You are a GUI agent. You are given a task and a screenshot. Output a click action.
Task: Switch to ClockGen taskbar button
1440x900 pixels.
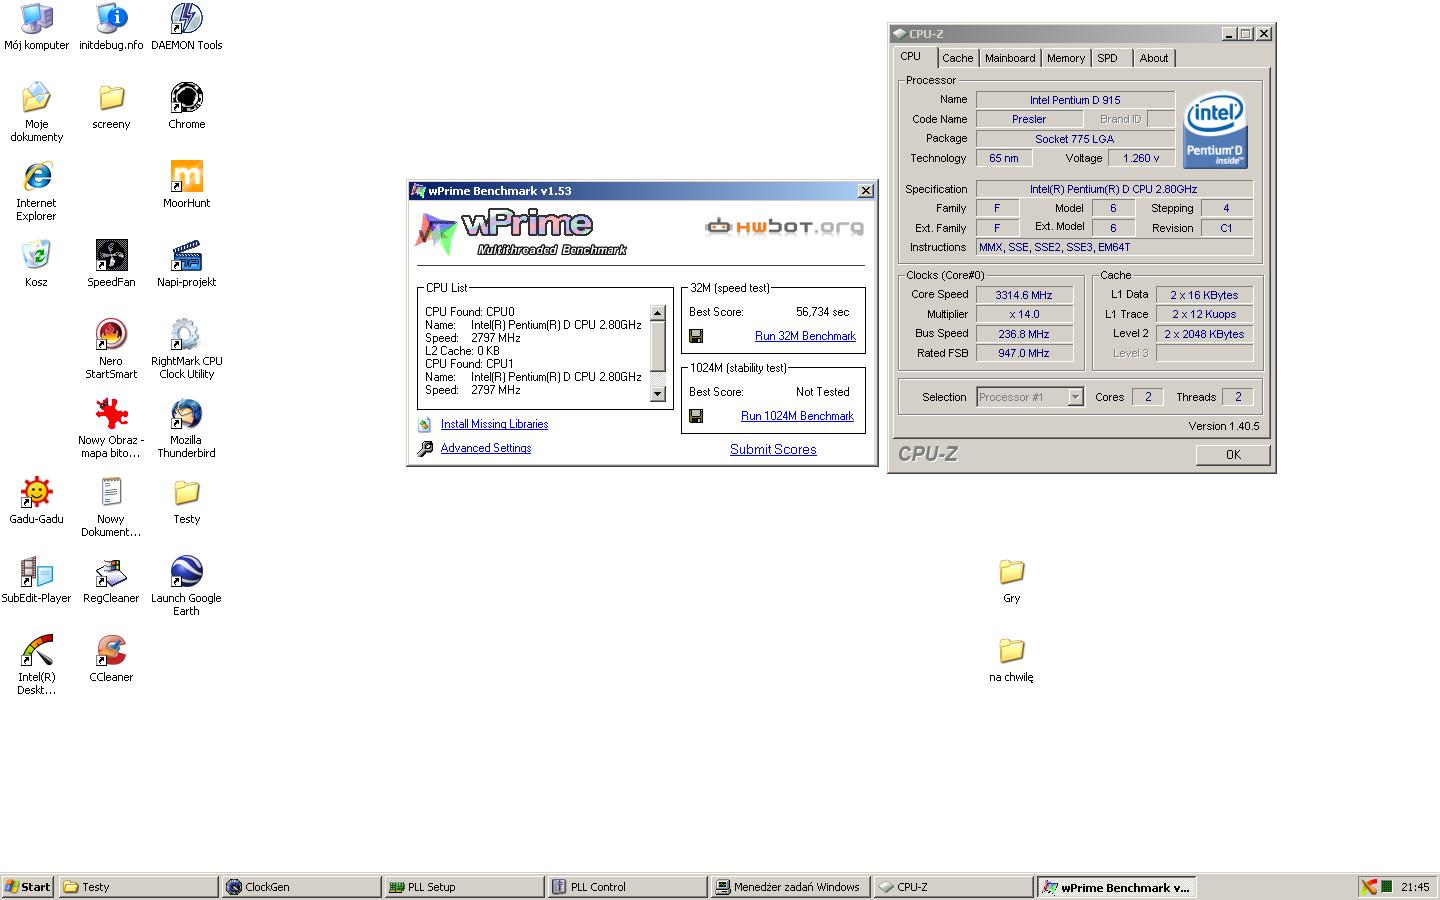click(302, 886)
